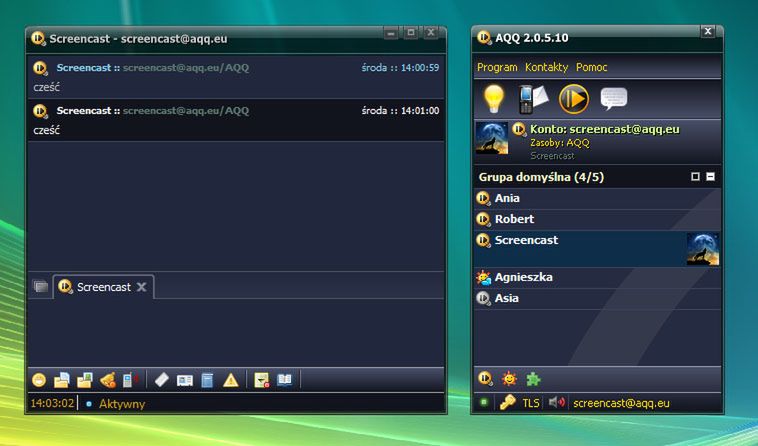Click the tab list icon left of Screencast tab

tap(41, 287)
